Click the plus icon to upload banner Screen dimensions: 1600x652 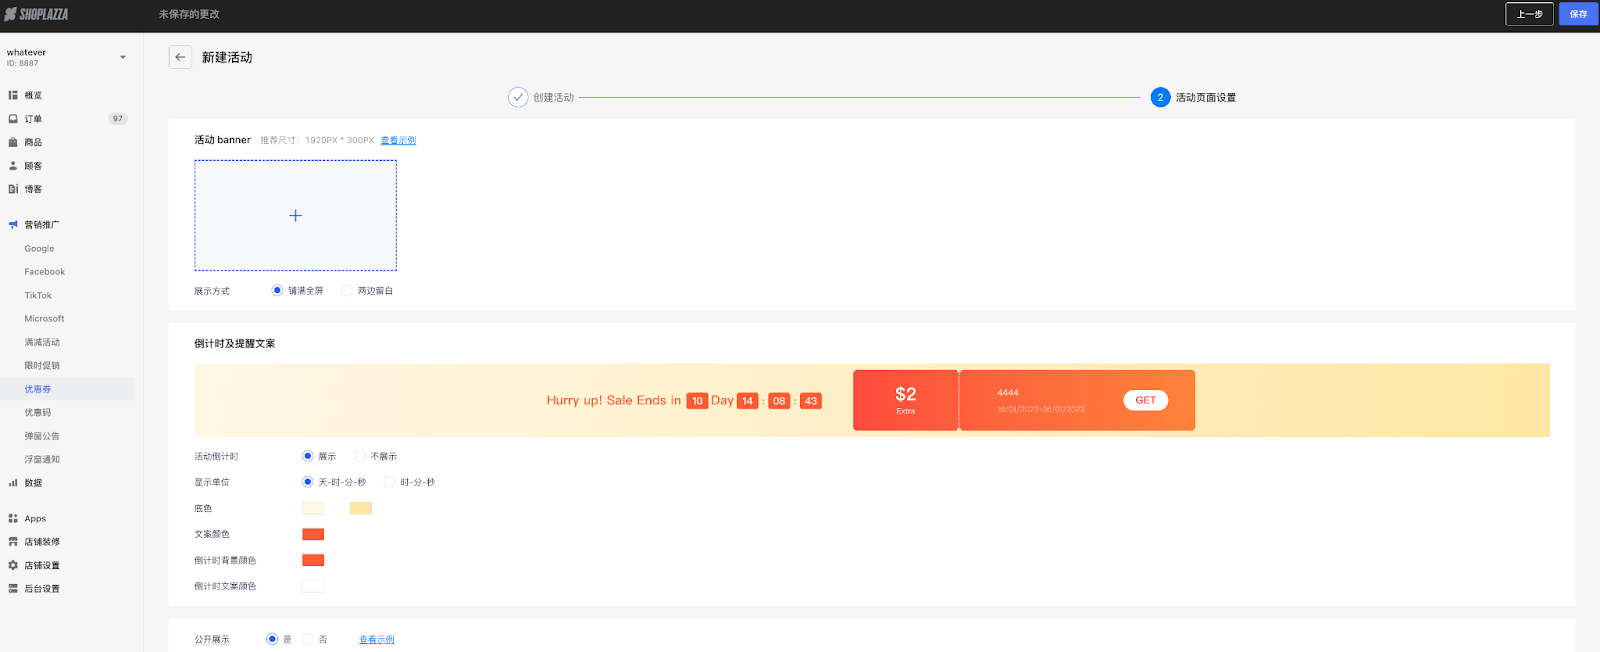[x=295, y=215]
